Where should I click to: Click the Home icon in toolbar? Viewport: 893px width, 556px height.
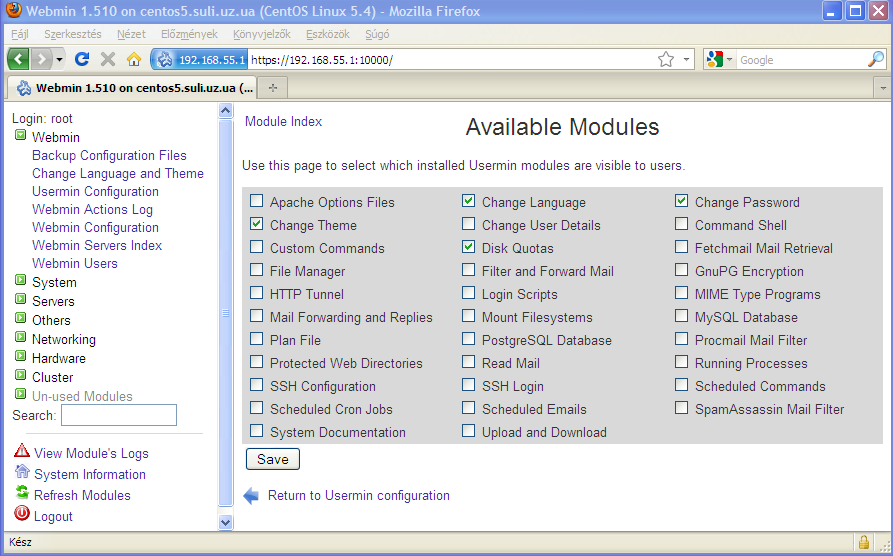pos(133,59)
